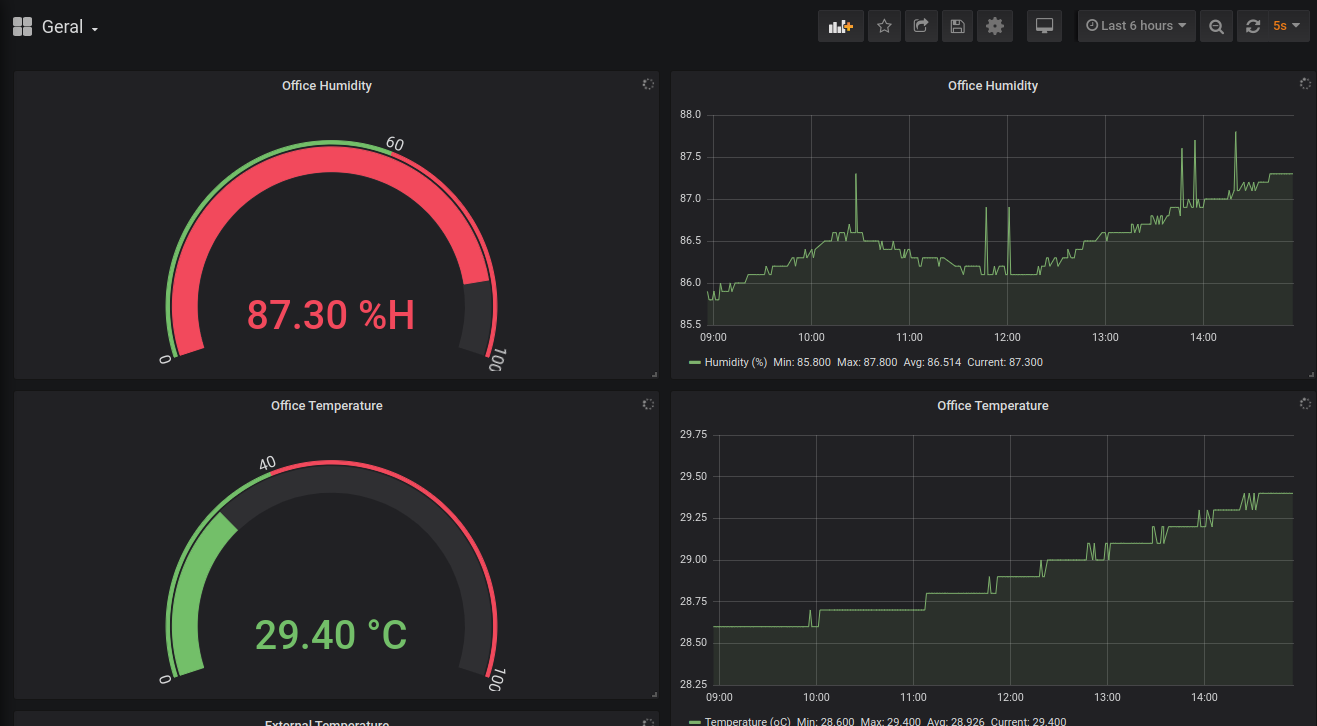Click the 60 threshold label on humidity gauge
The width and height of the screenshot is (1317, 726).
tap(394, 145)
